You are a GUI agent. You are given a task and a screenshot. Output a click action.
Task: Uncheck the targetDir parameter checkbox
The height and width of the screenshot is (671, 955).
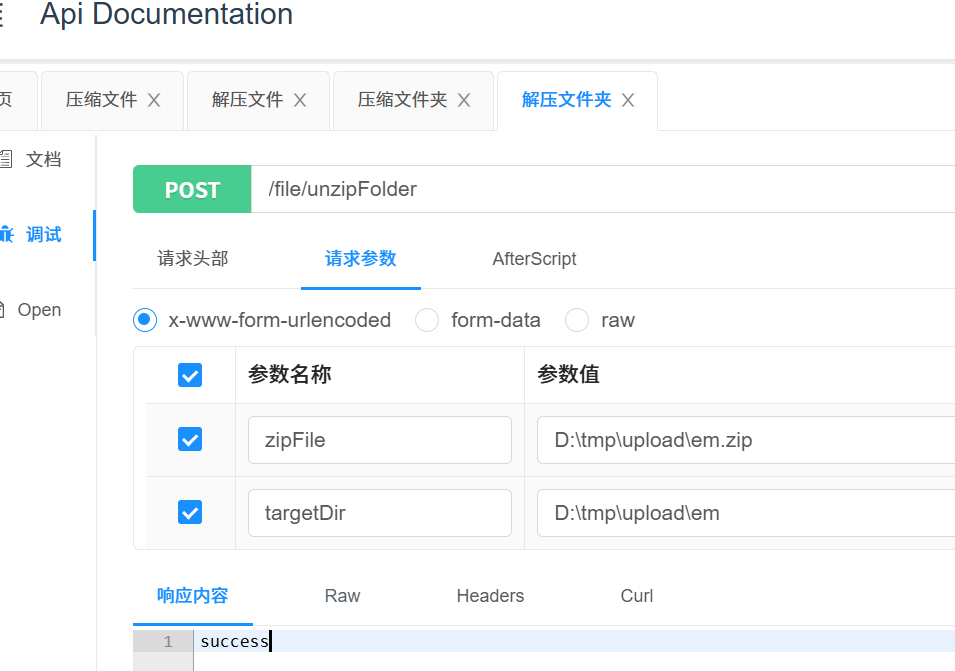click(x=190, y=512)
